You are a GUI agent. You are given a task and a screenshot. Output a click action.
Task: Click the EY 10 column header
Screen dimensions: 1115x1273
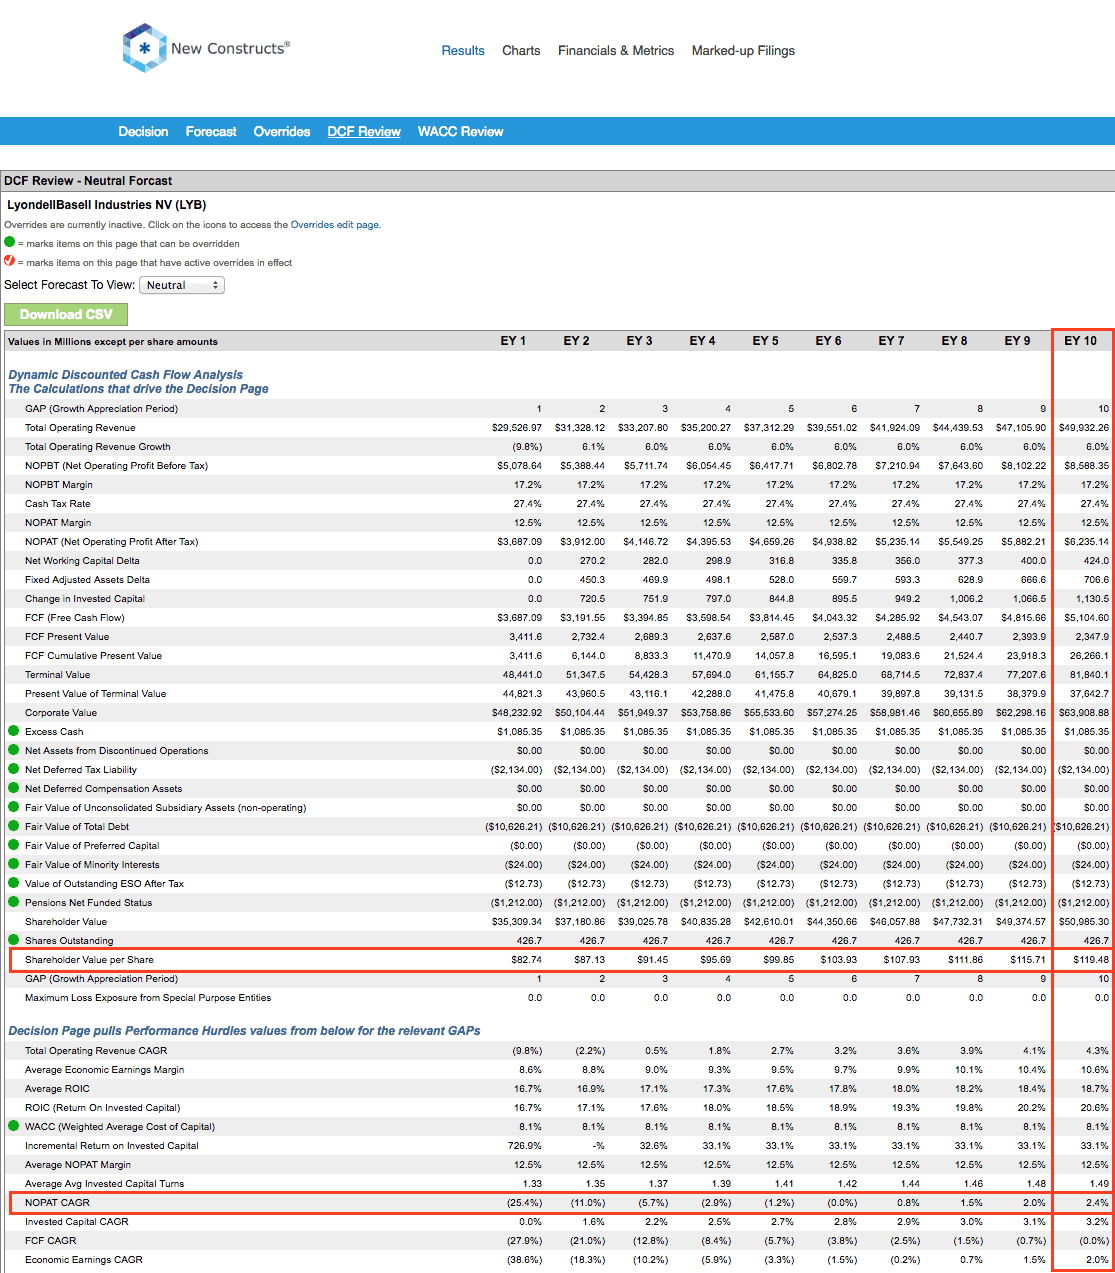click(1080, 341)
